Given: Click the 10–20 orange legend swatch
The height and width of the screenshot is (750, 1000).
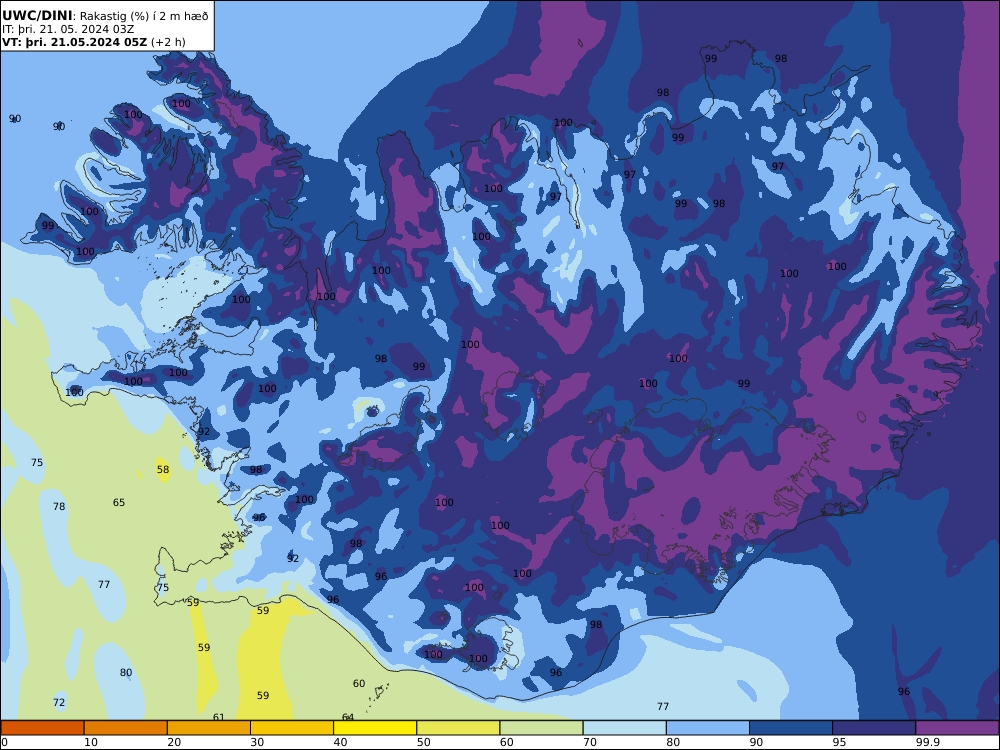Looking at the screenshot, I should click(126, 728).
